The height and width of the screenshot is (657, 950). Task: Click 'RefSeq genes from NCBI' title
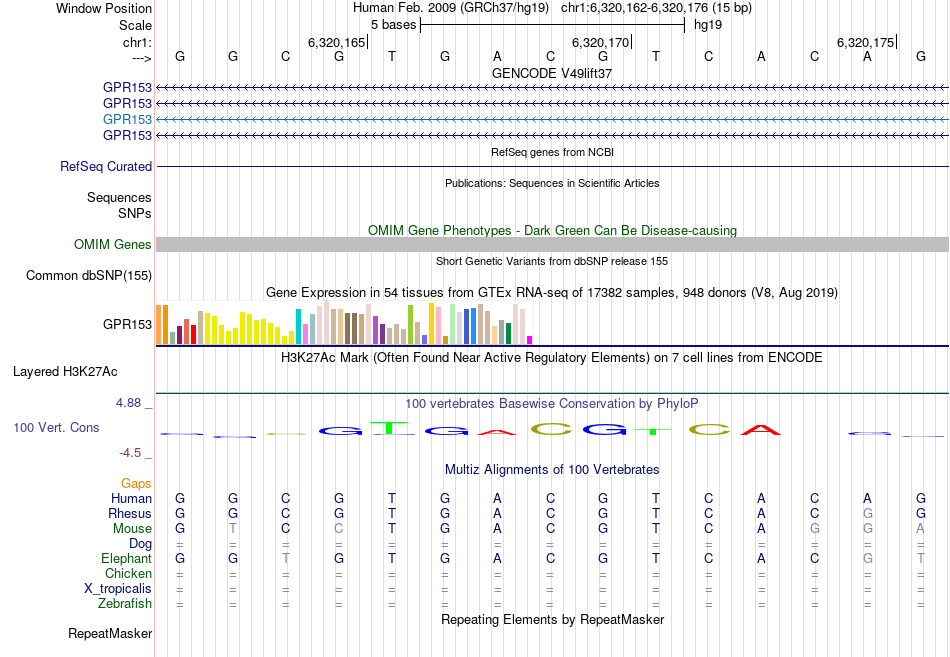point(552,152)
